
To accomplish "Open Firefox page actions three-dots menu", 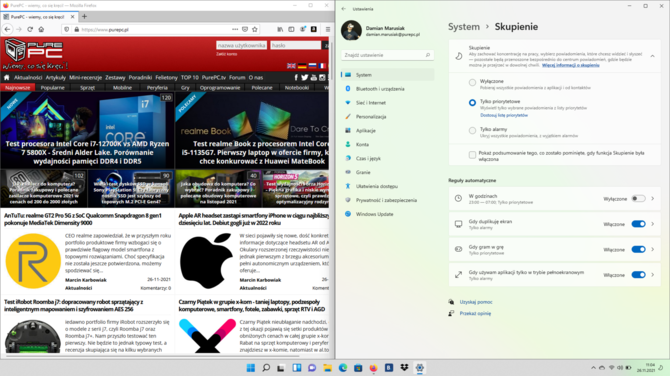I will click(x=235, y=29).
